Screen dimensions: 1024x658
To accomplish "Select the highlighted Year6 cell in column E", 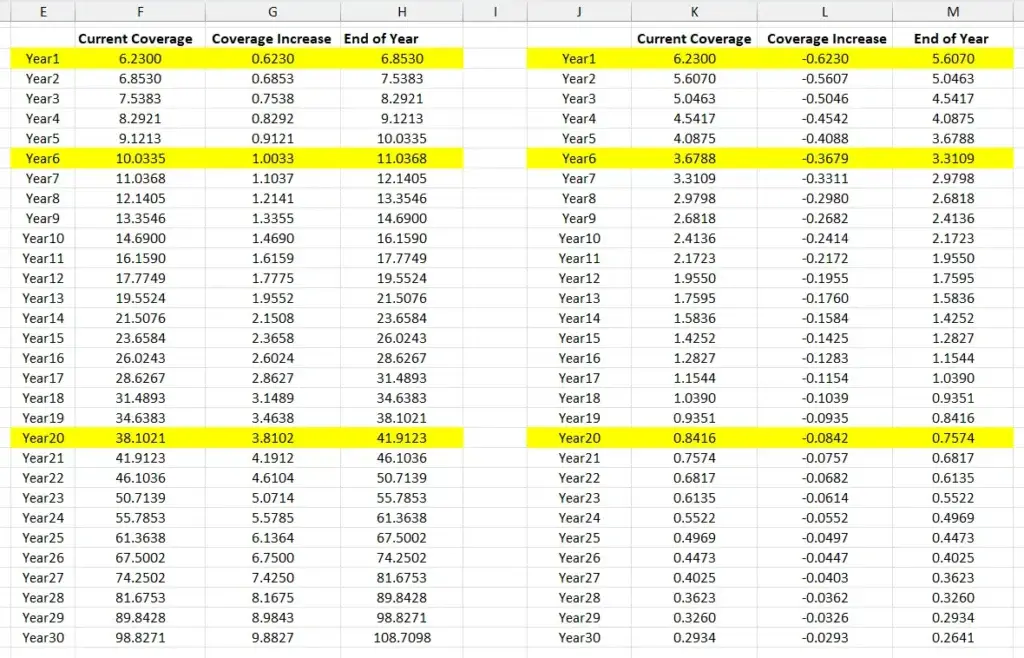I will tap(42, 159).
